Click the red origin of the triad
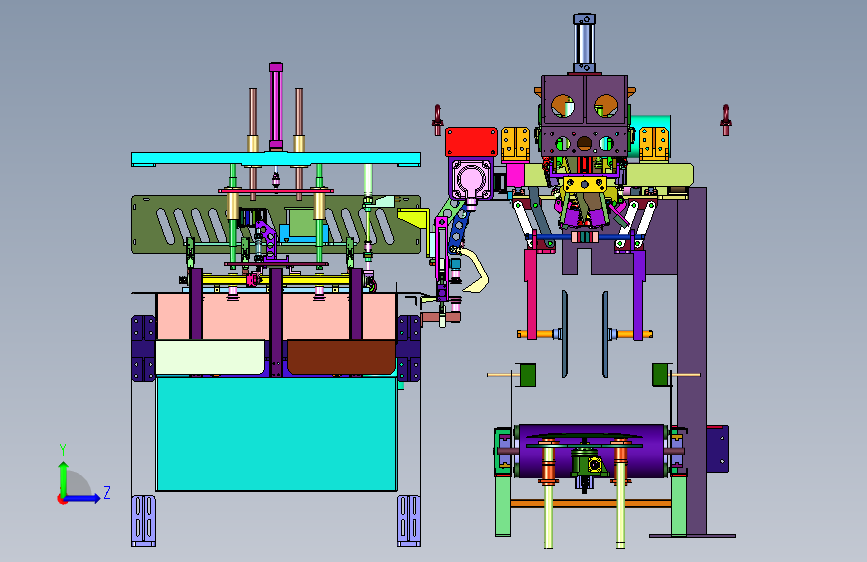The width and height of the screenshot is (867, 562). coord(62,499)
